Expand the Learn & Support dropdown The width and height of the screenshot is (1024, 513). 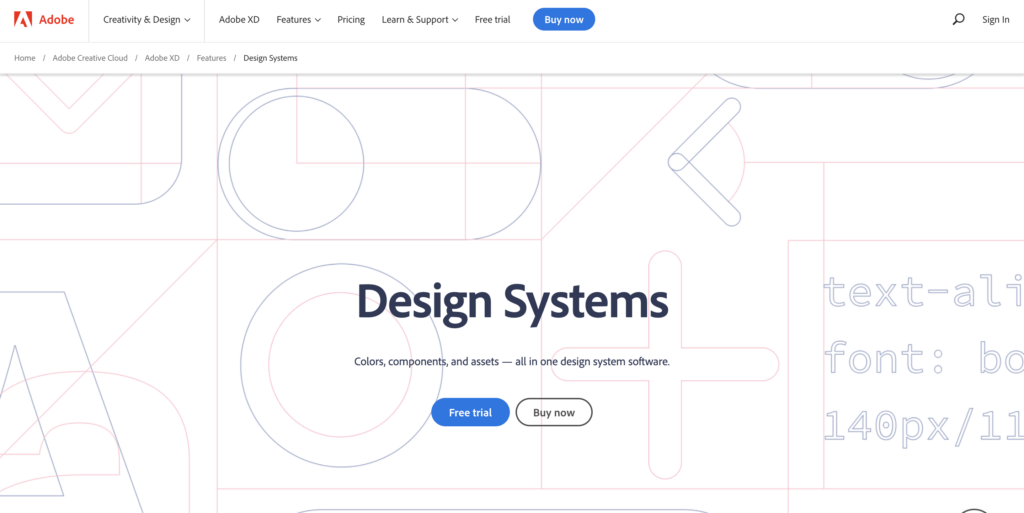(419, 20)
